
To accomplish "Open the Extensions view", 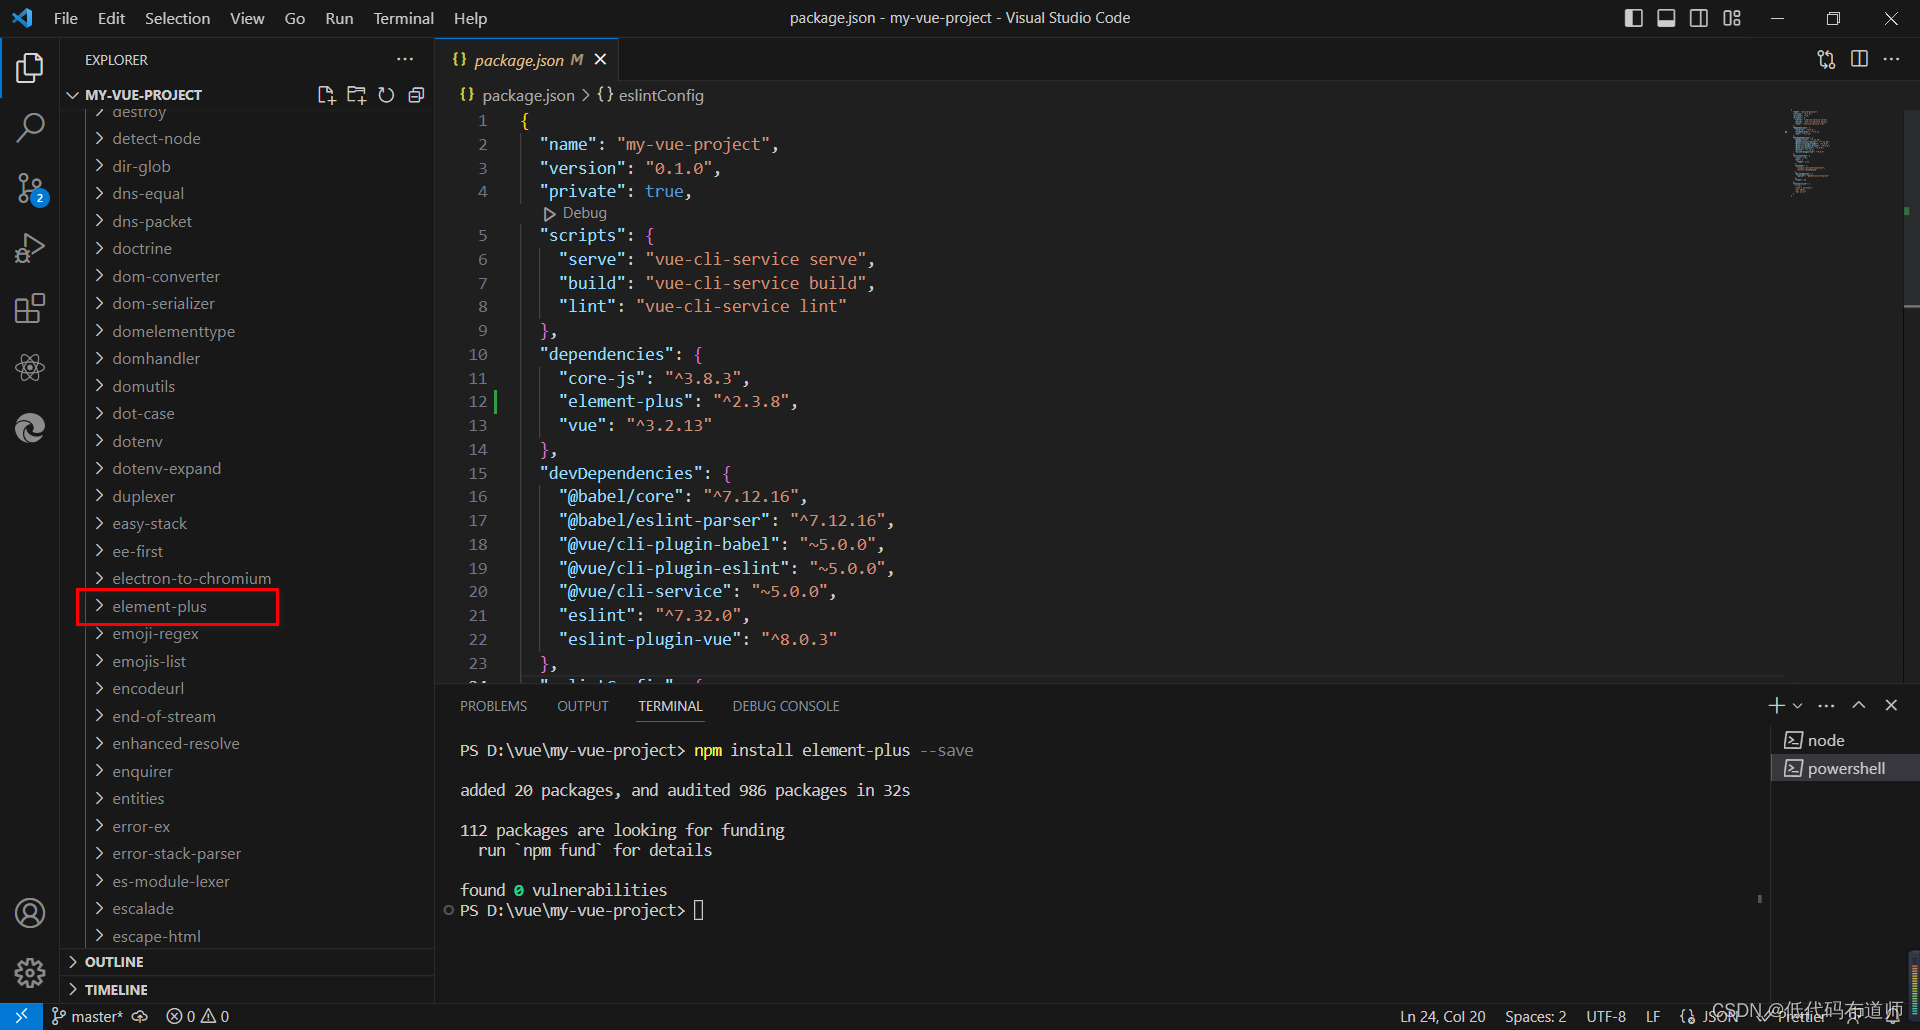I will (30, 308).
